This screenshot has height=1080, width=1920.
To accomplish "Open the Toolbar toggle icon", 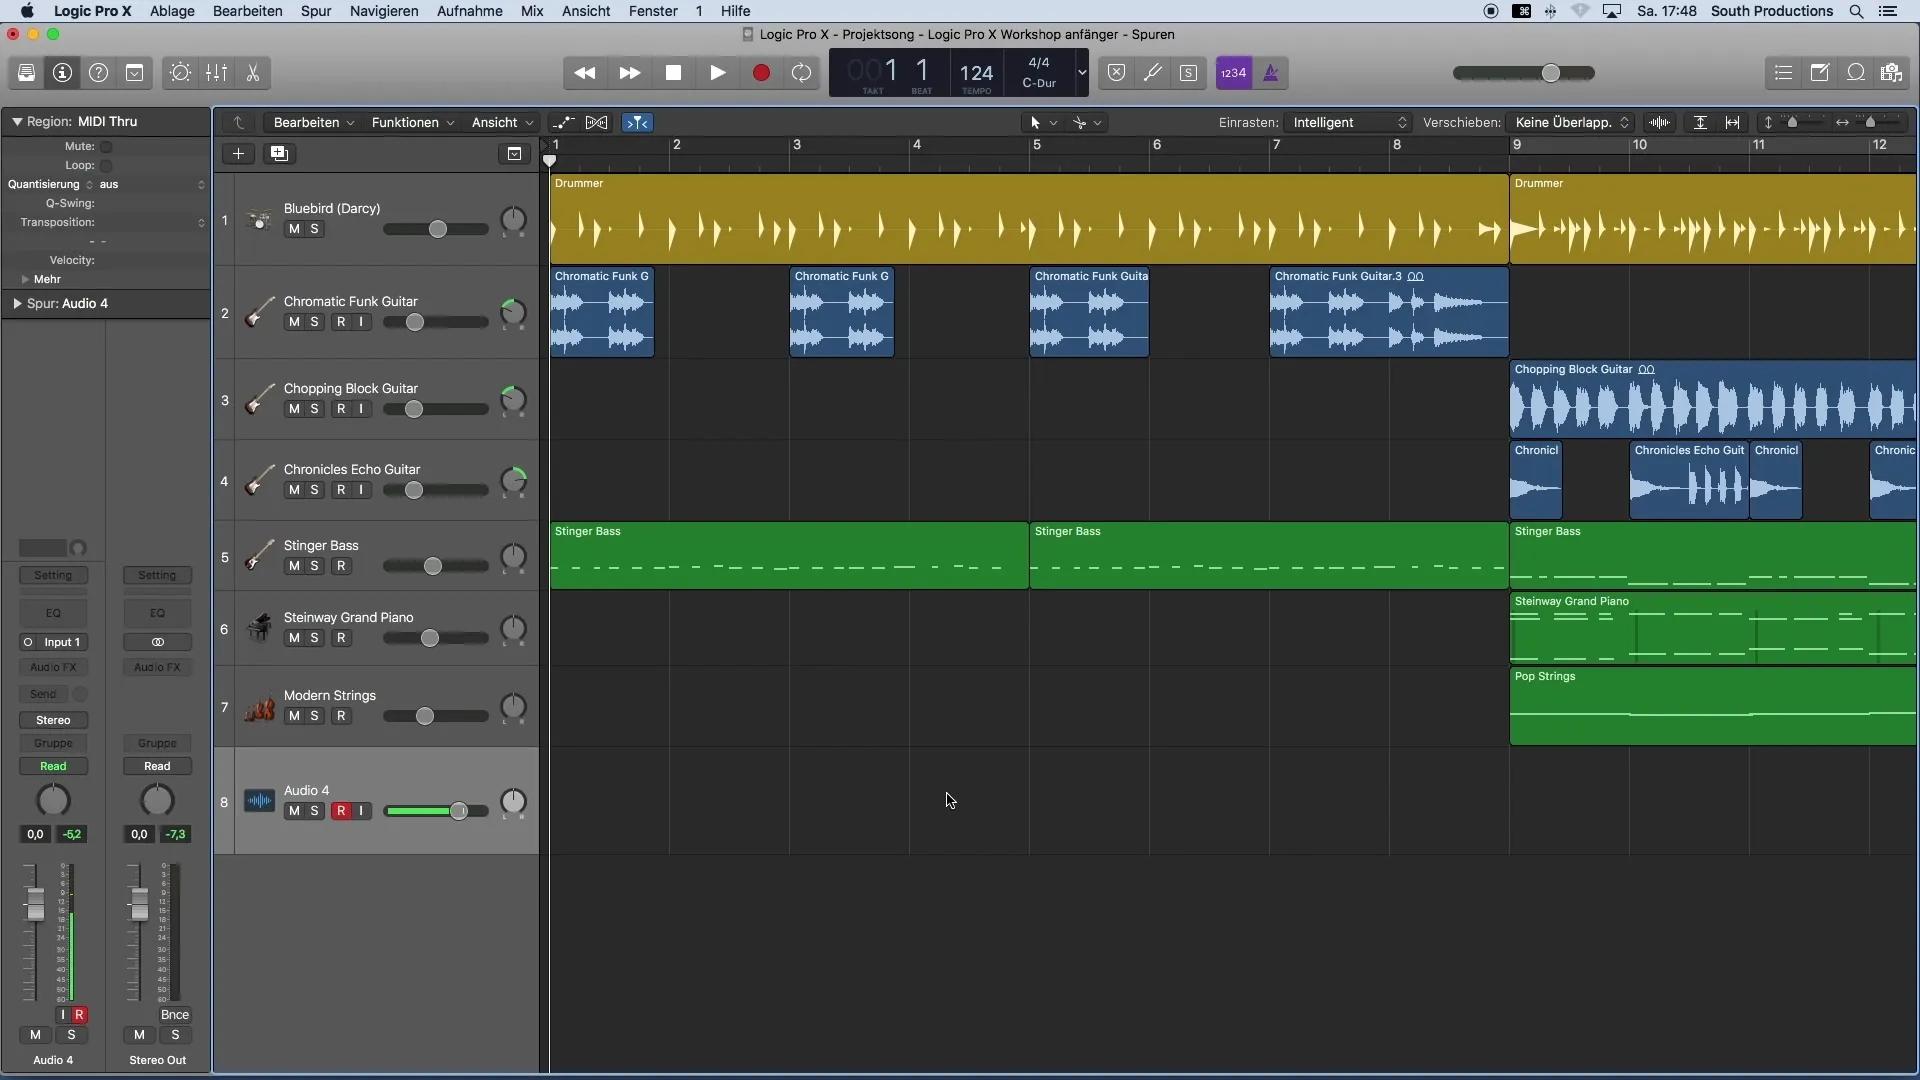I will pyautogui.click(x=135, y=73).
